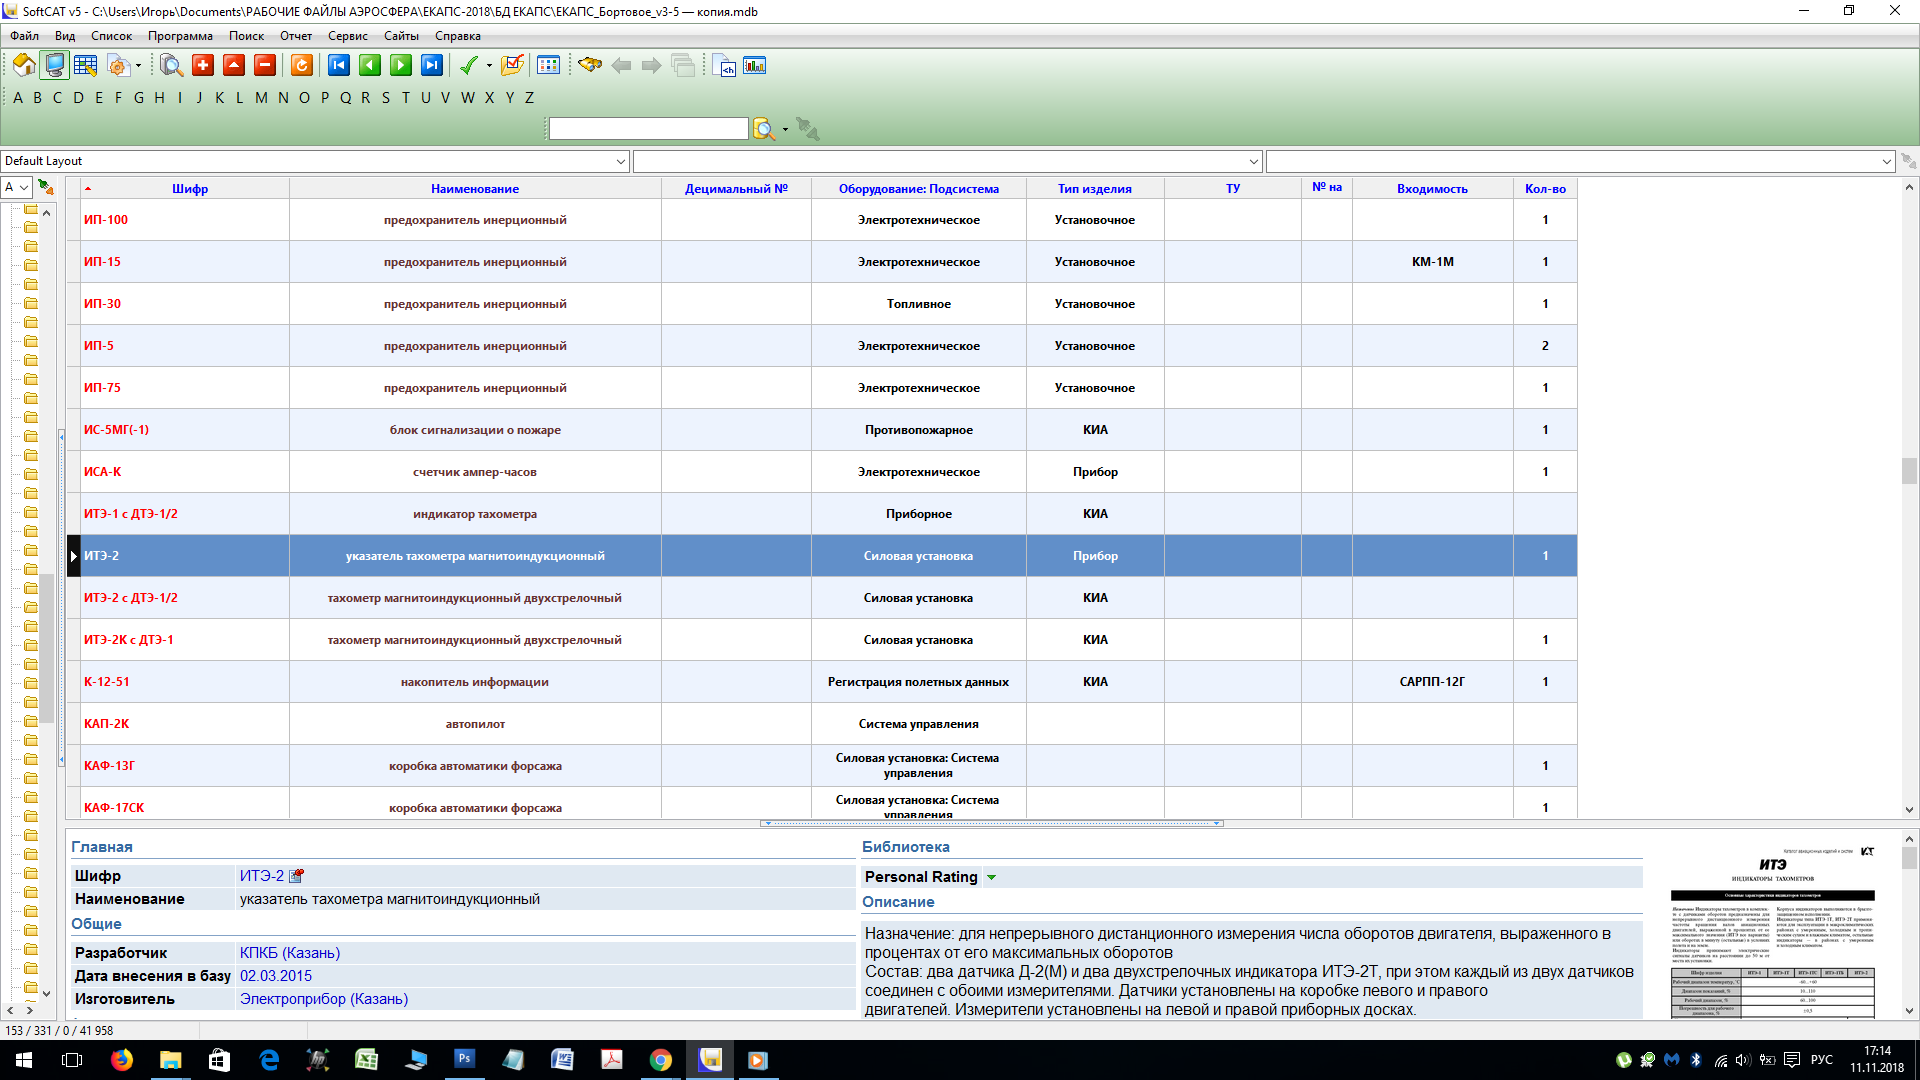Select the К-12-51 row
The width and height of the screenshot is (1920, 1080).
point(822,682)
